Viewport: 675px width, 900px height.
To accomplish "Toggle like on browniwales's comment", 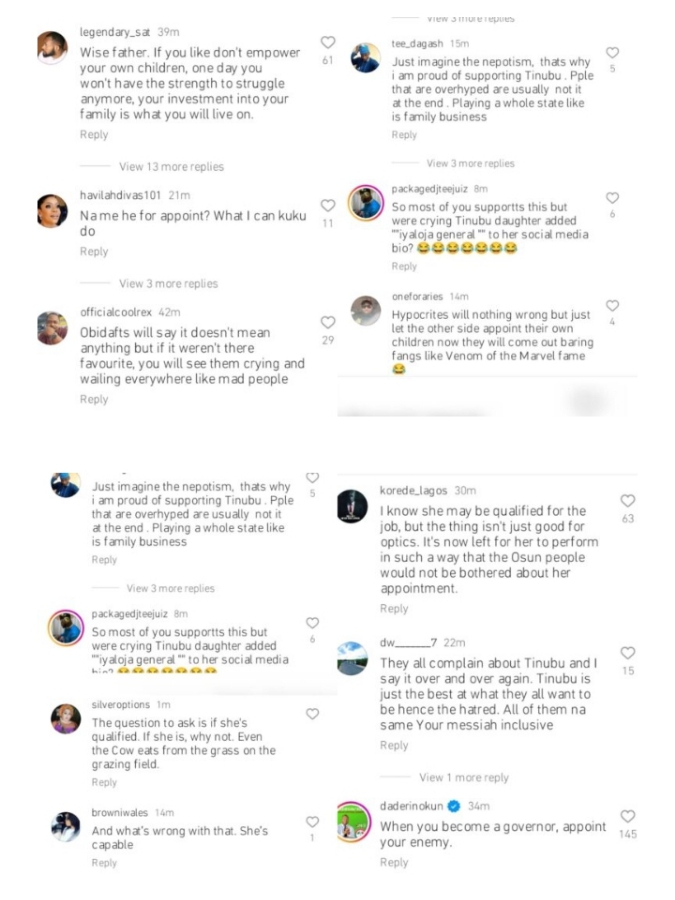I will (x=312, y=820).
